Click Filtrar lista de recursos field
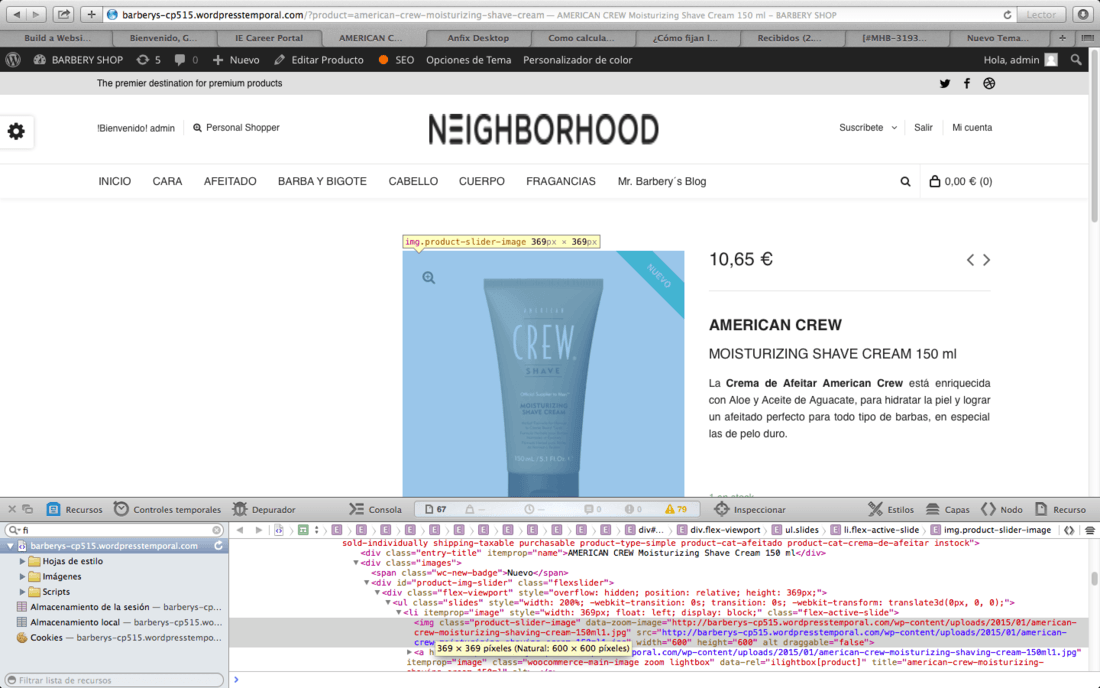This screenshot has width=1100, height=688. tap(114, 680)
